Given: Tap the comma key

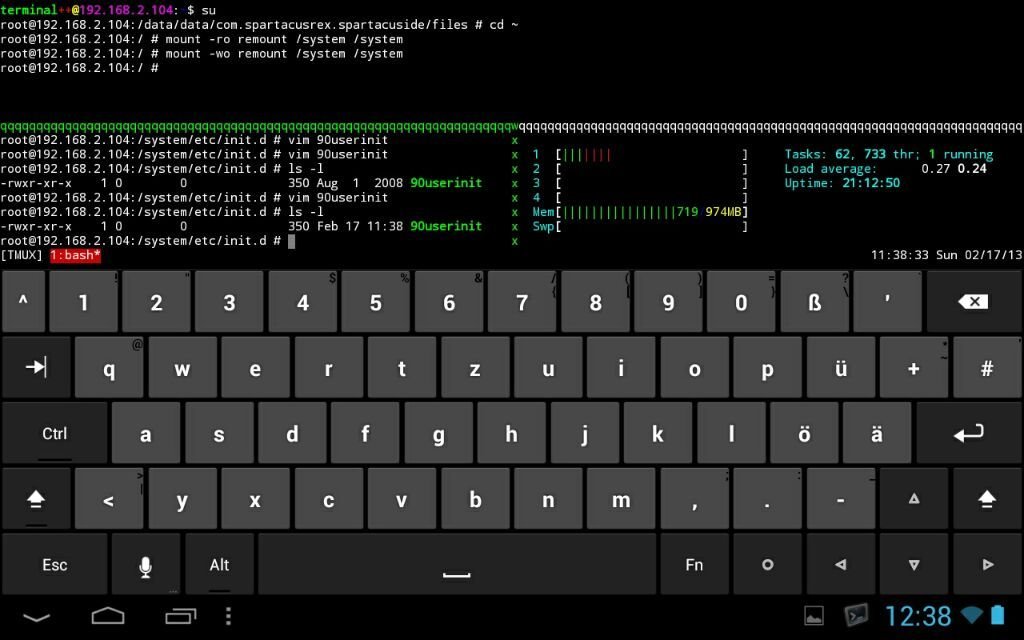Looking at the screenshot, I should (694, 499).
